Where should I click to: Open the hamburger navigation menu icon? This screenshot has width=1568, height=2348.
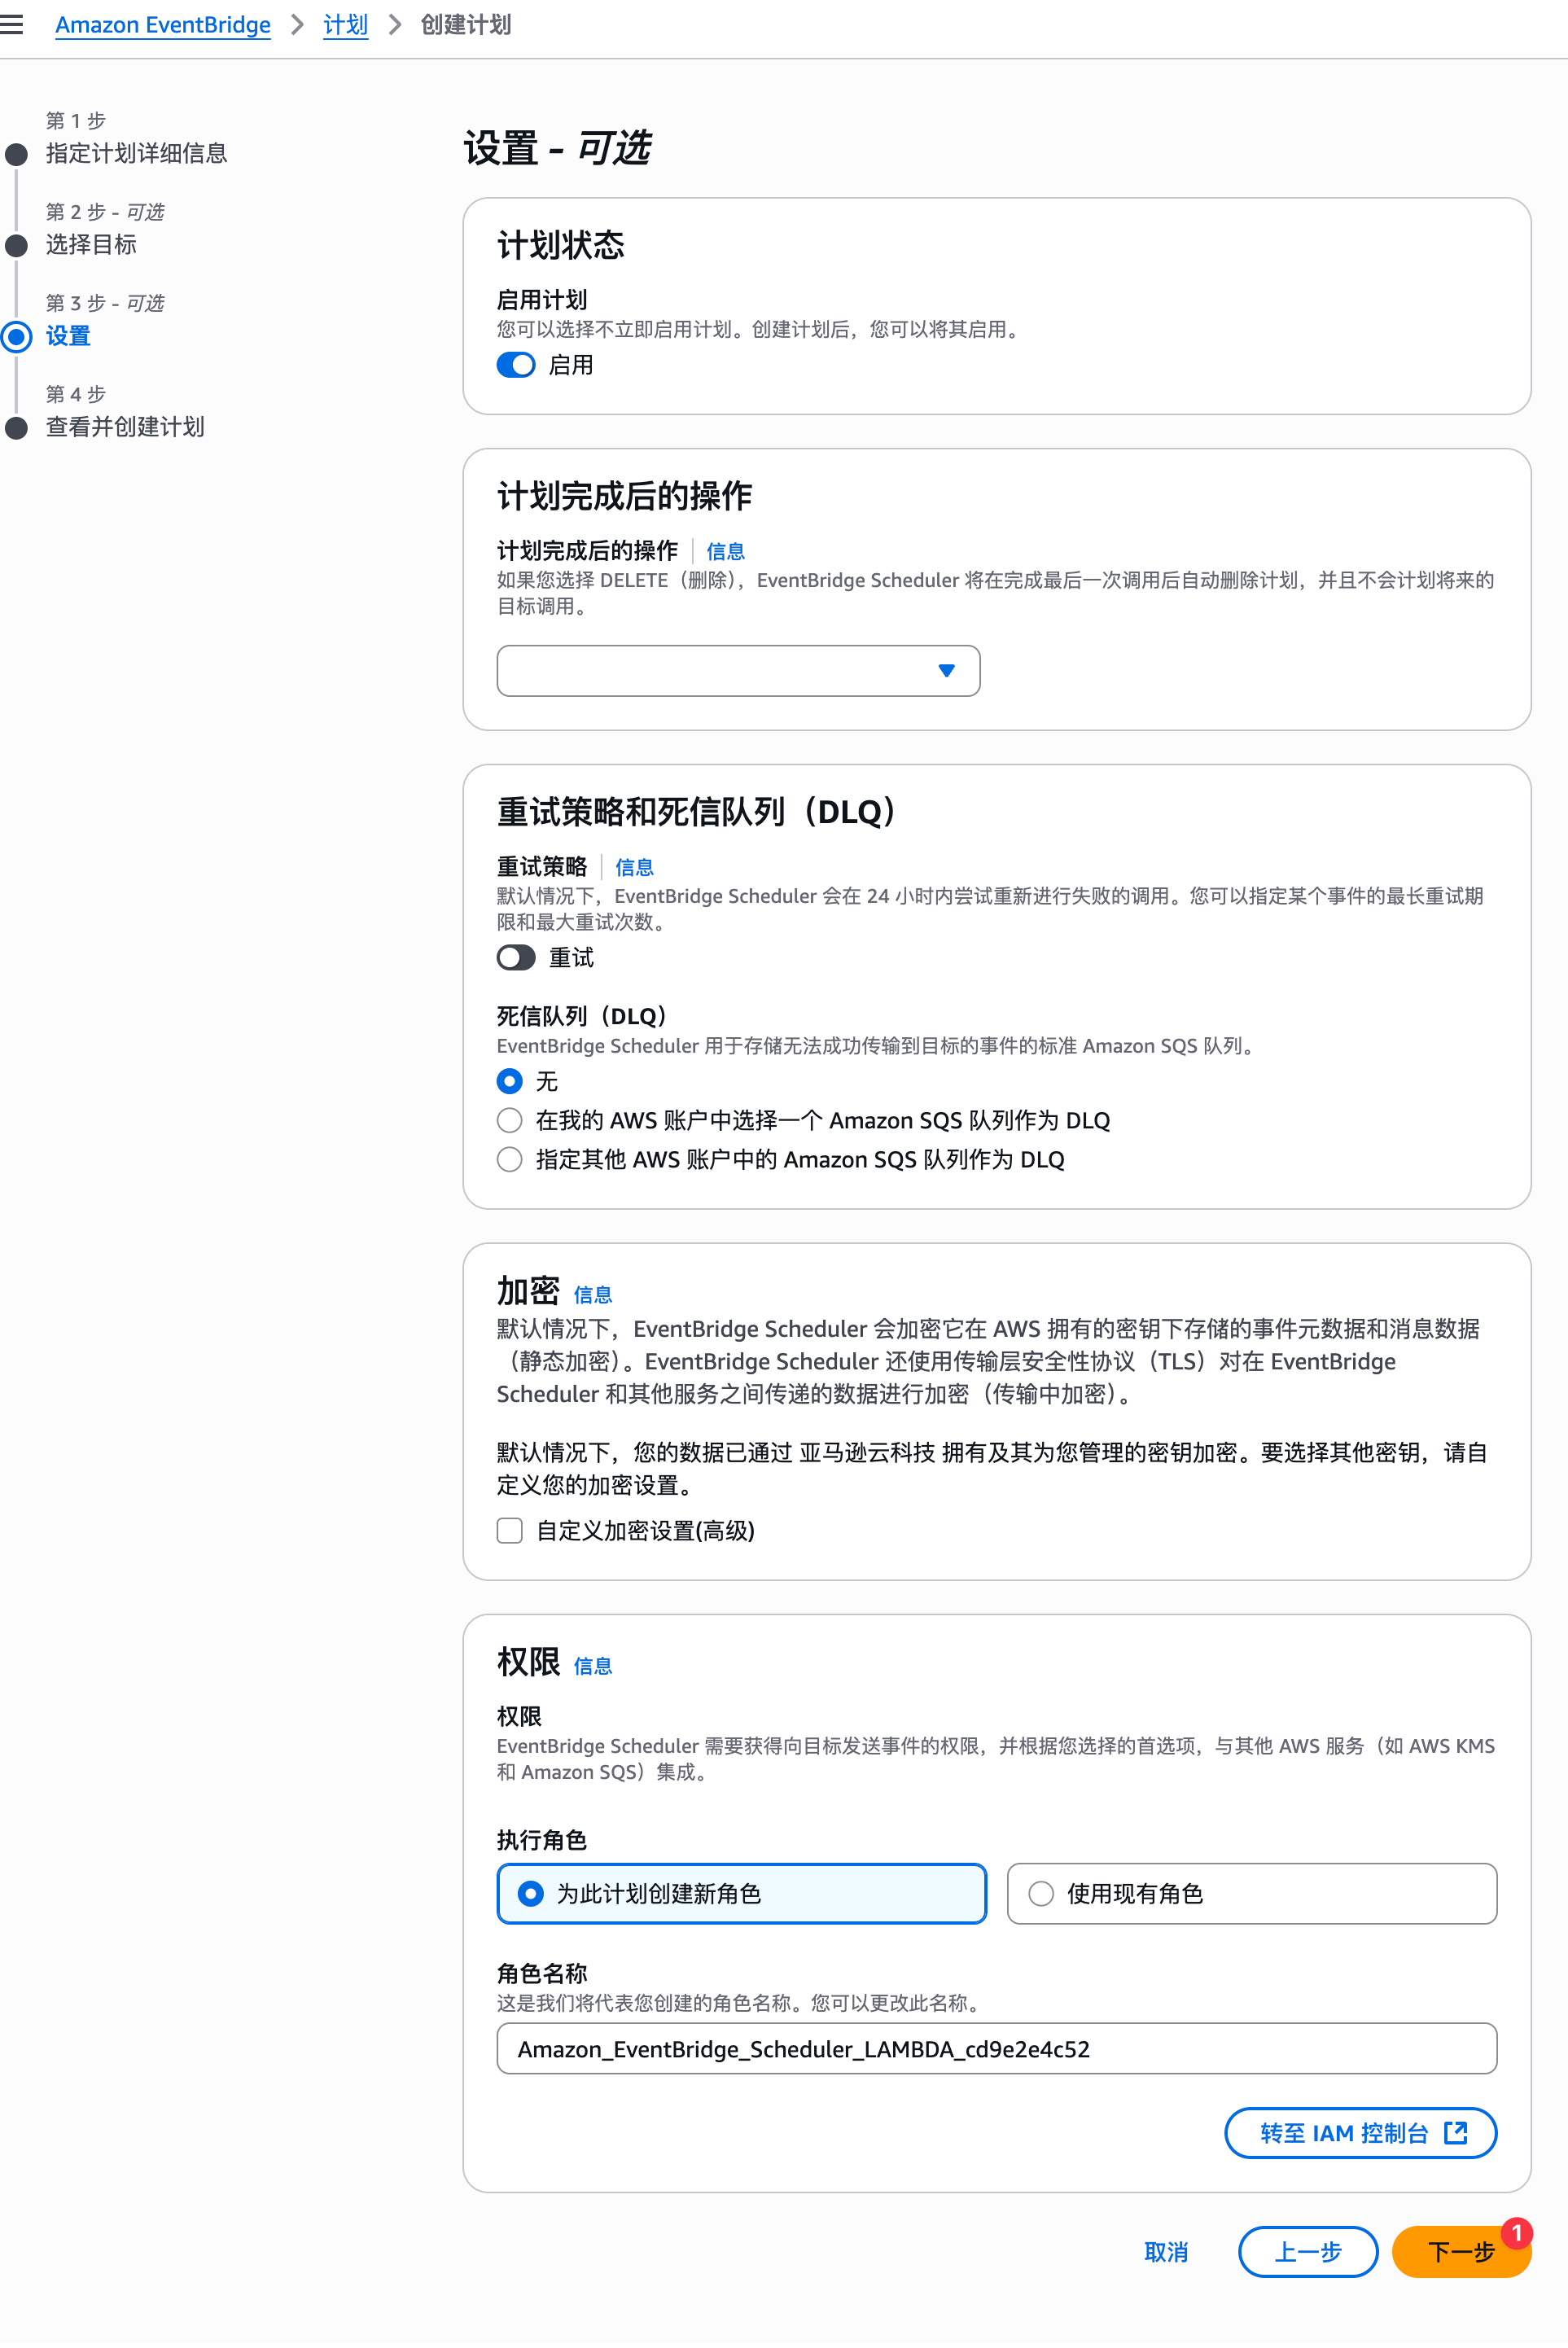pyautogui.click(x=12, y=25)
